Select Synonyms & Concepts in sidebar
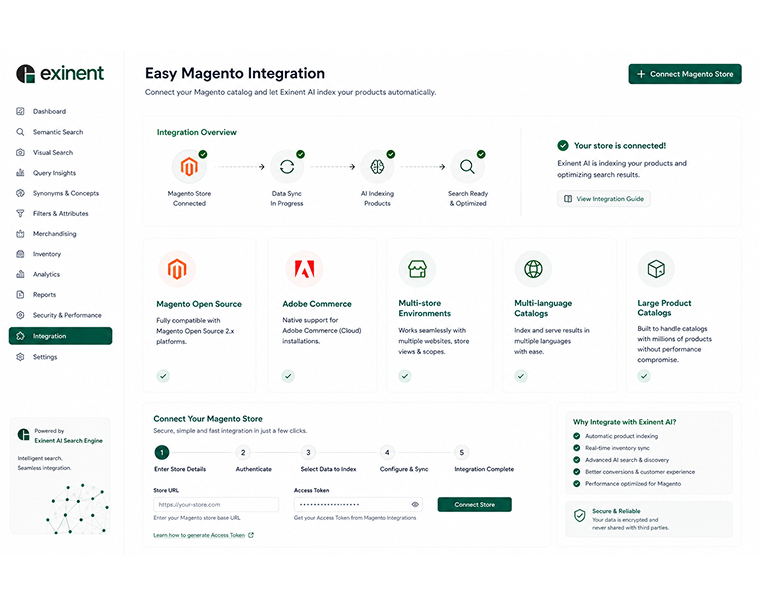 [x=66, y=193]
